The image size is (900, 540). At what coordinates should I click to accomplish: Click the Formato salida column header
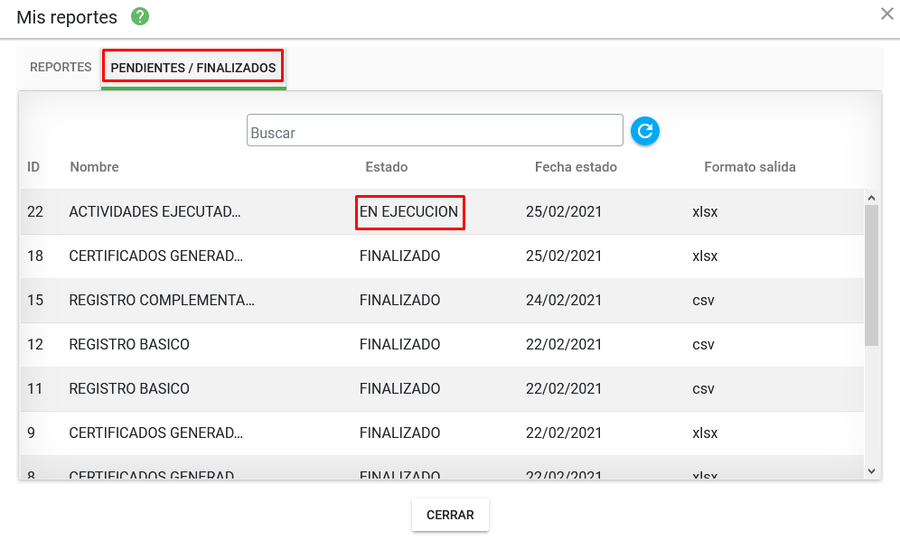[750, 167]
